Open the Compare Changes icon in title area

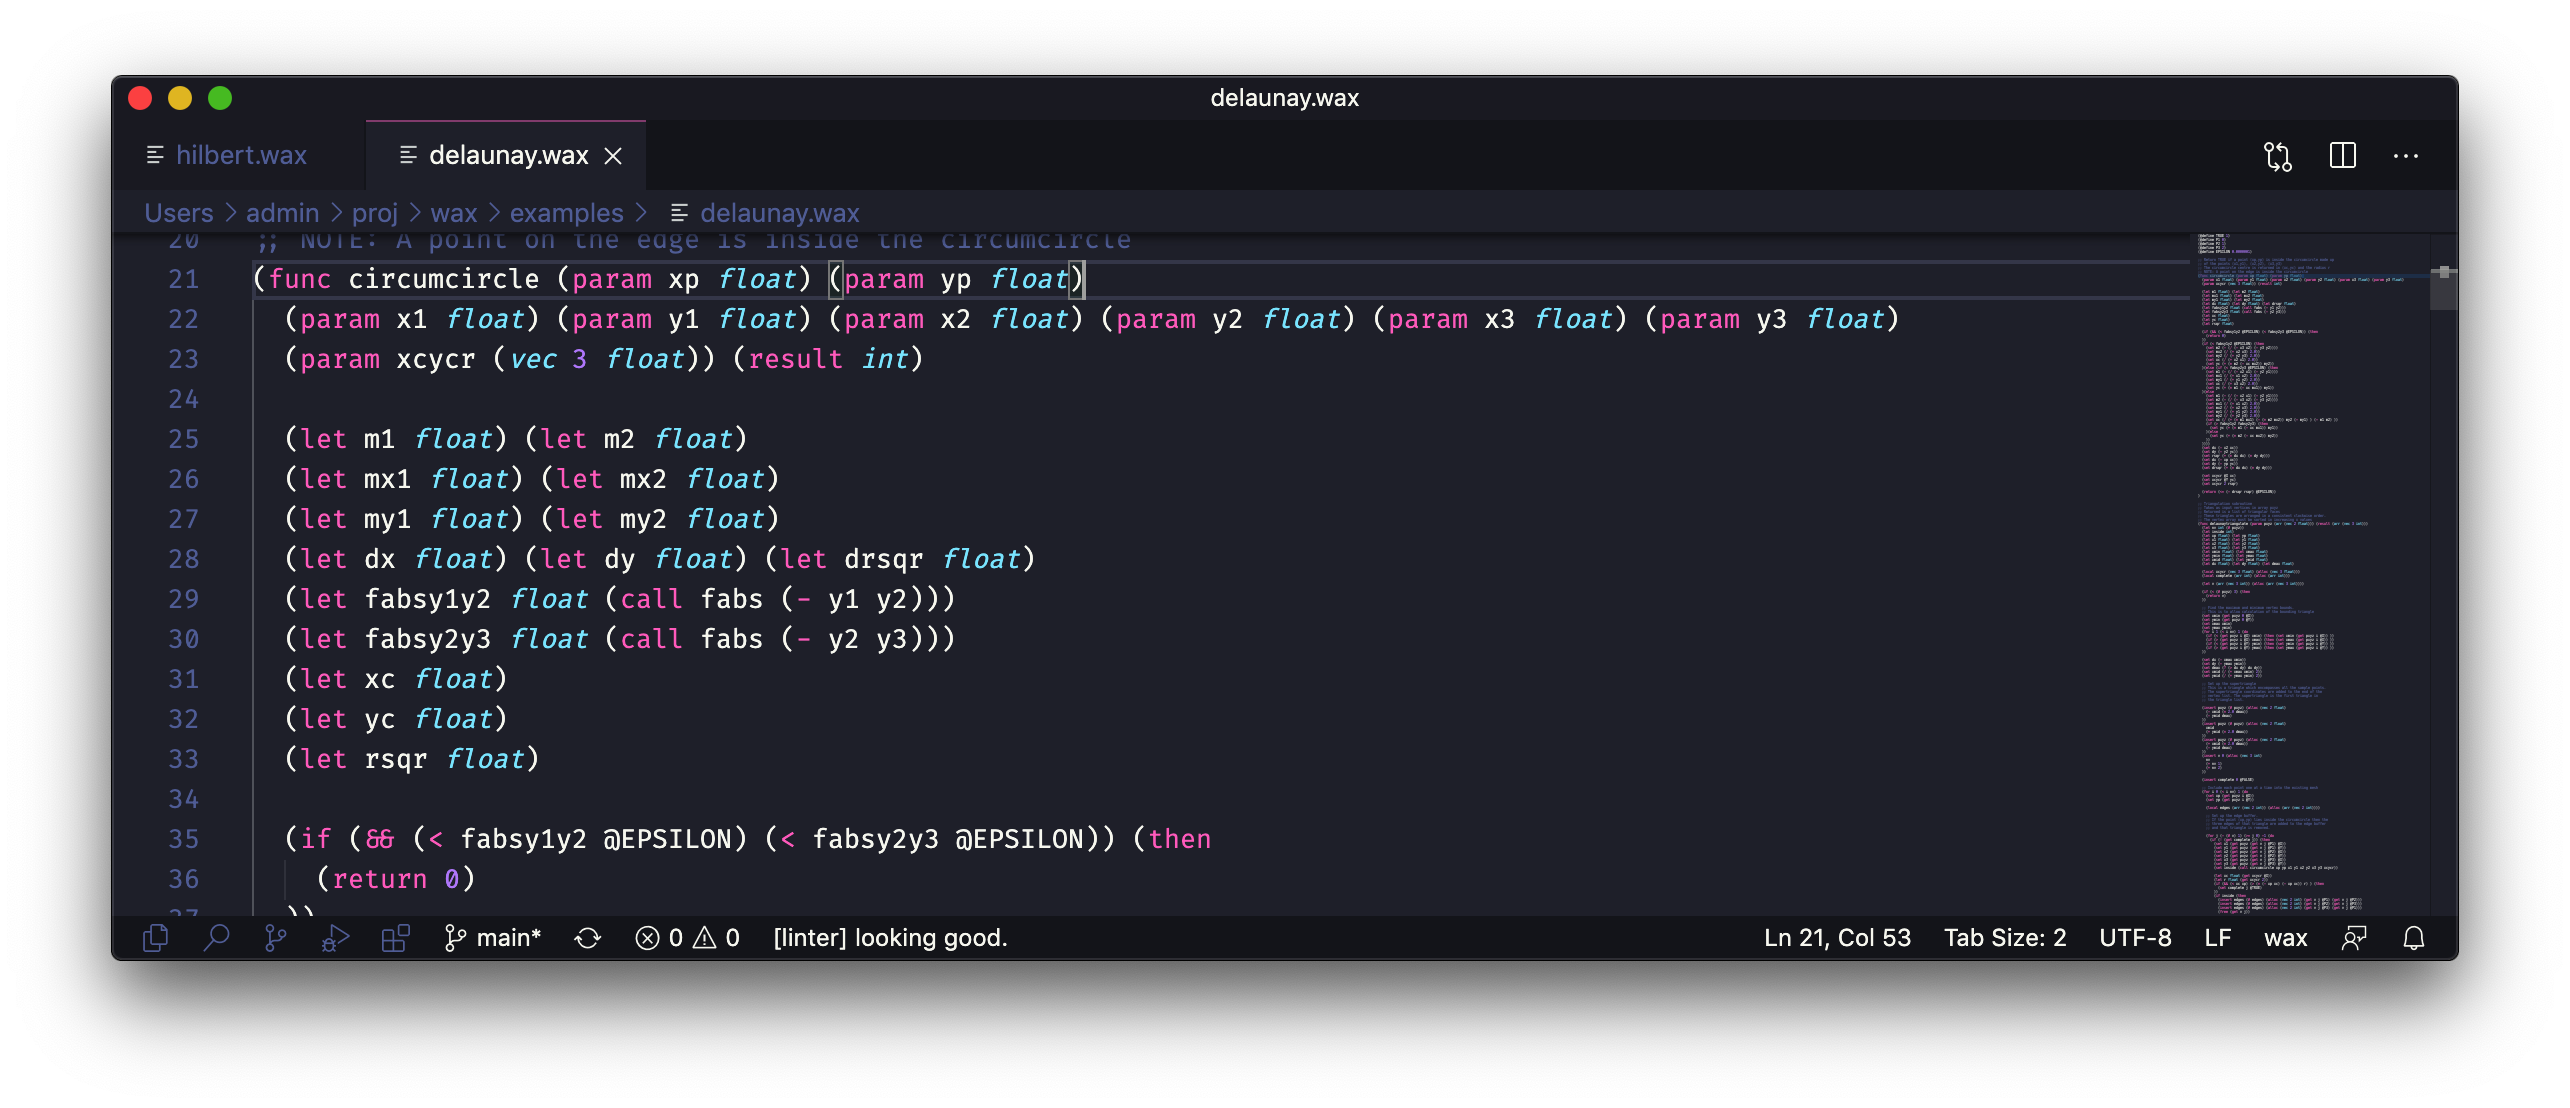click(2278, 156)
